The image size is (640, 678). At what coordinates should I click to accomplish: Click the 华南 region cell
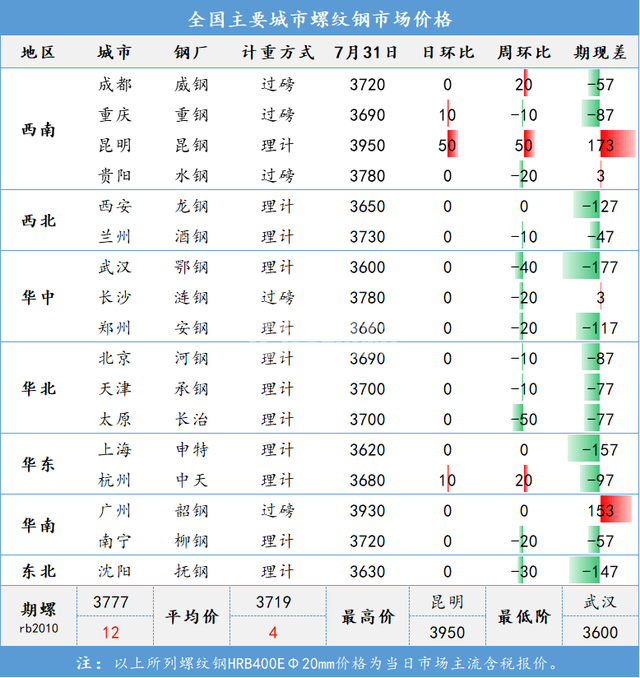tap(38, 525)
